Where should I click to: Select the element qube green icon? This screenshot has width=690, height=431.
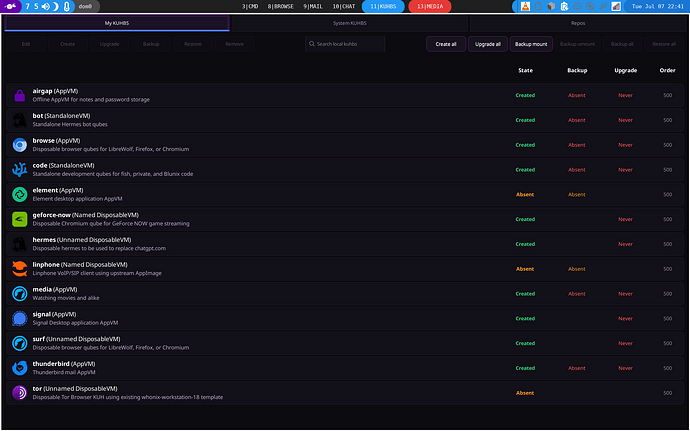click(19, 194)
